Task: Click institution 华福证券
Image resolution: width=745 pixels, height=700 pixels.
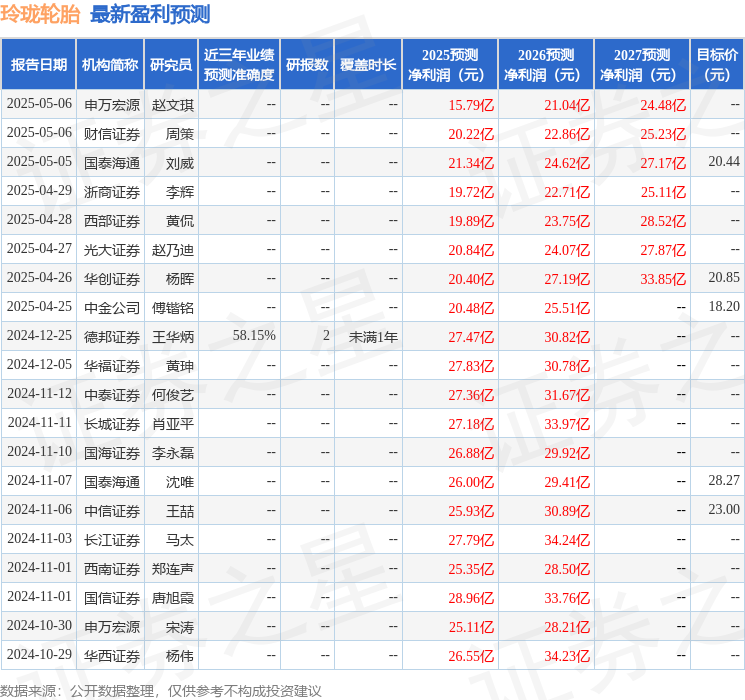Action: click(112, 366)
